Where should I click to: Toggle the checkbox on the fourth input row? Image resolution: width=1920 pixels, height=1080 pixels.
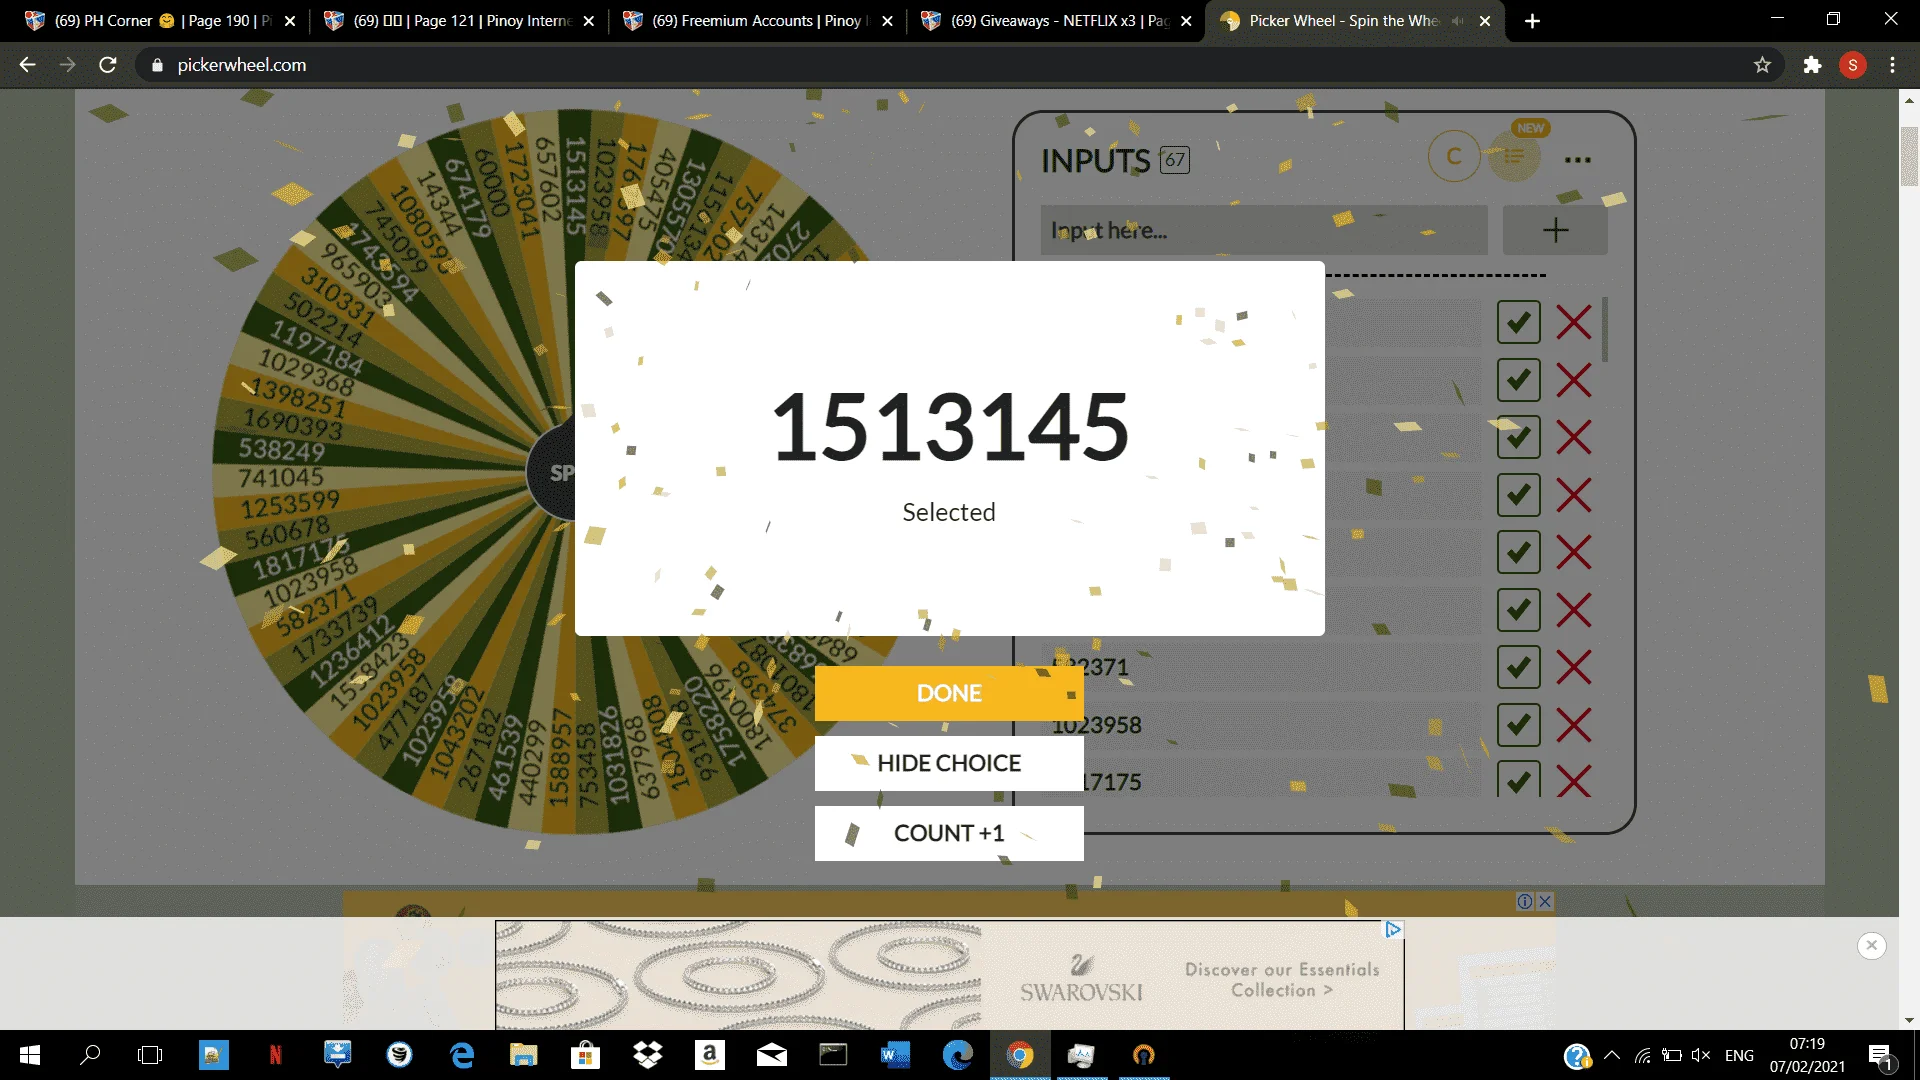(x=1518, y=494)
